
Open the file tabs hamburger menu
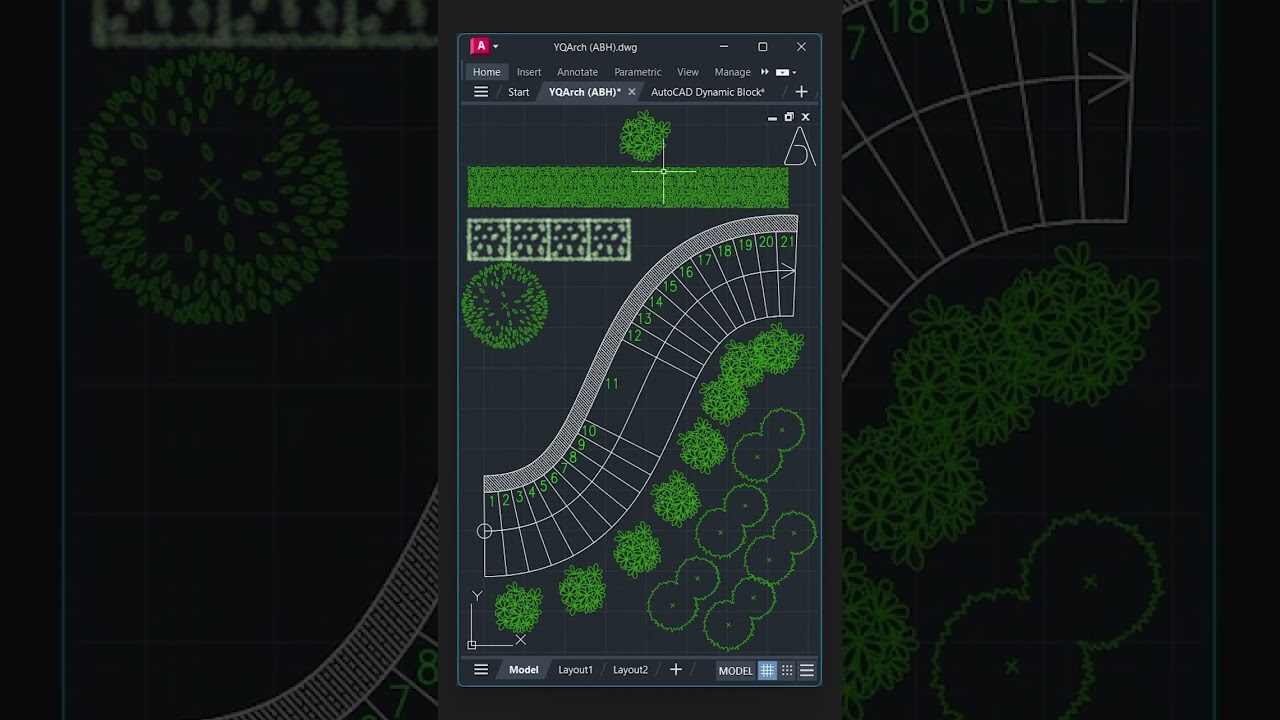(481, 92)
